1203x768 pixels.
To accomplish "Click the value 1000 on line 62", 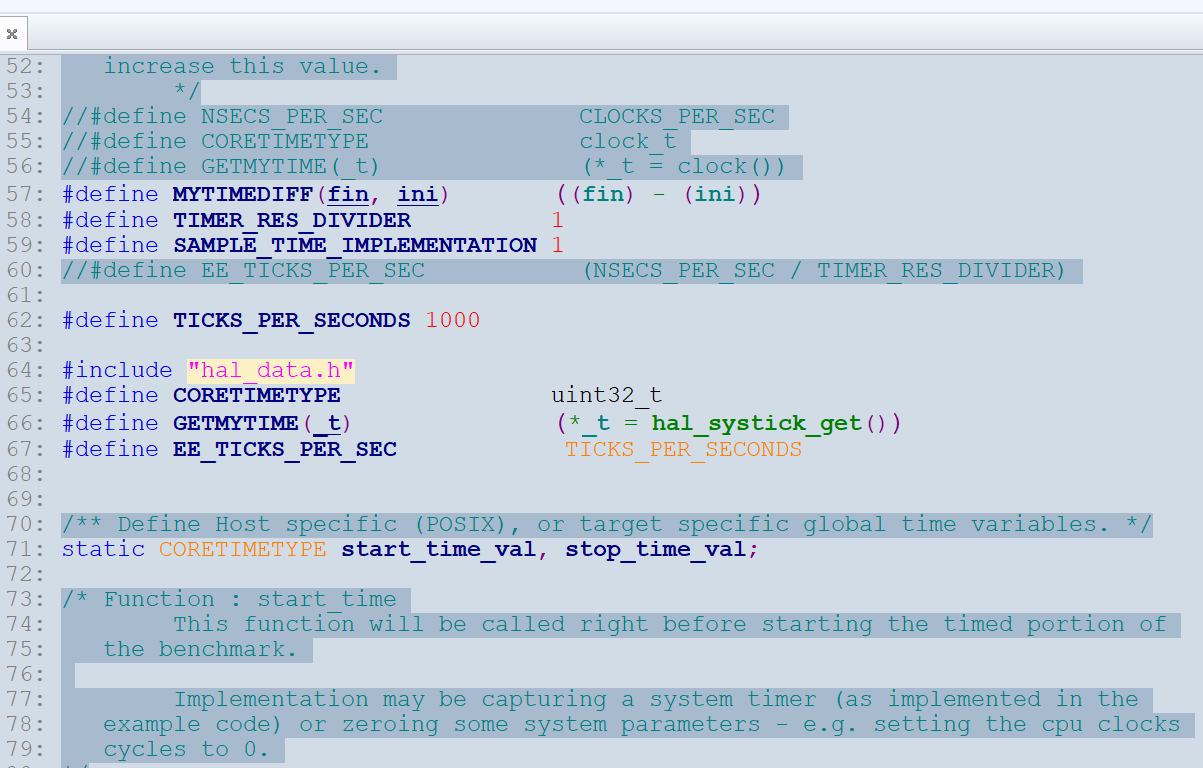I will (x=453, y=320).
